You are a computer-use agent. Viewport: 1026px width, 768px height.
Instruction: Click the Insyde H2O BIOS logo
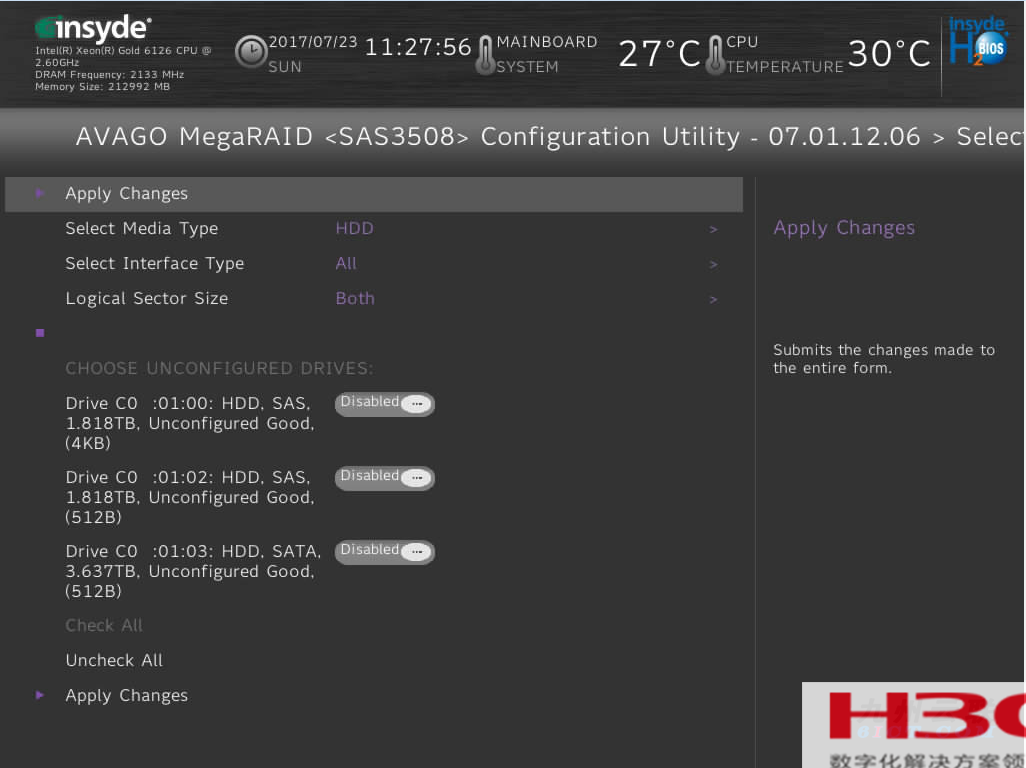point(978,41)
